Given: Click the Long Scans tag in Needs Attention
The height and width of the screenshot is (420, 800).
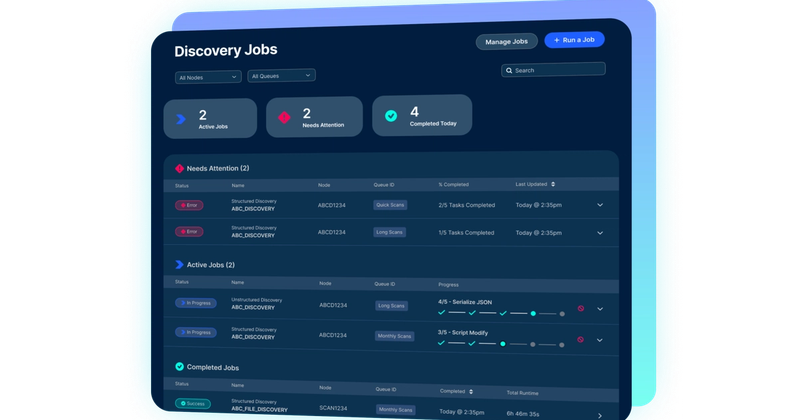Looking at the screenshot, I should click(389, 232).
